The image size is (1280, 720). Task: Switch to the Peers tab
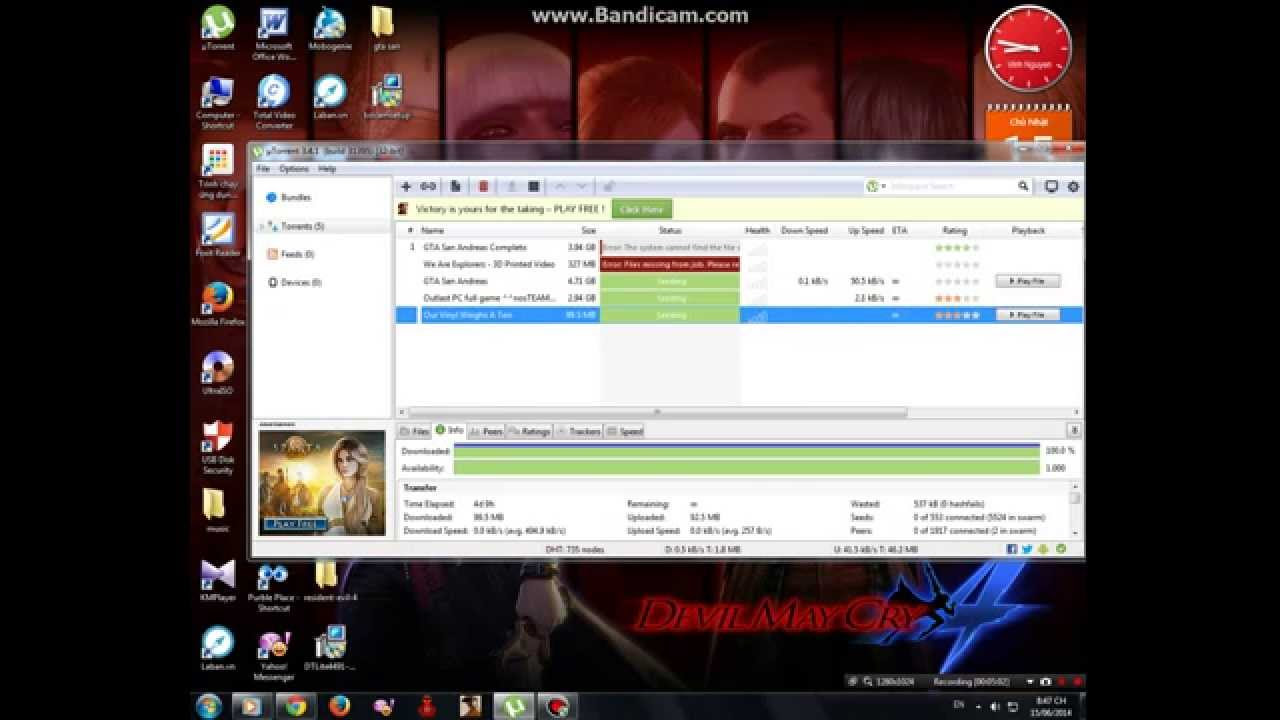(x=487, y=431)
